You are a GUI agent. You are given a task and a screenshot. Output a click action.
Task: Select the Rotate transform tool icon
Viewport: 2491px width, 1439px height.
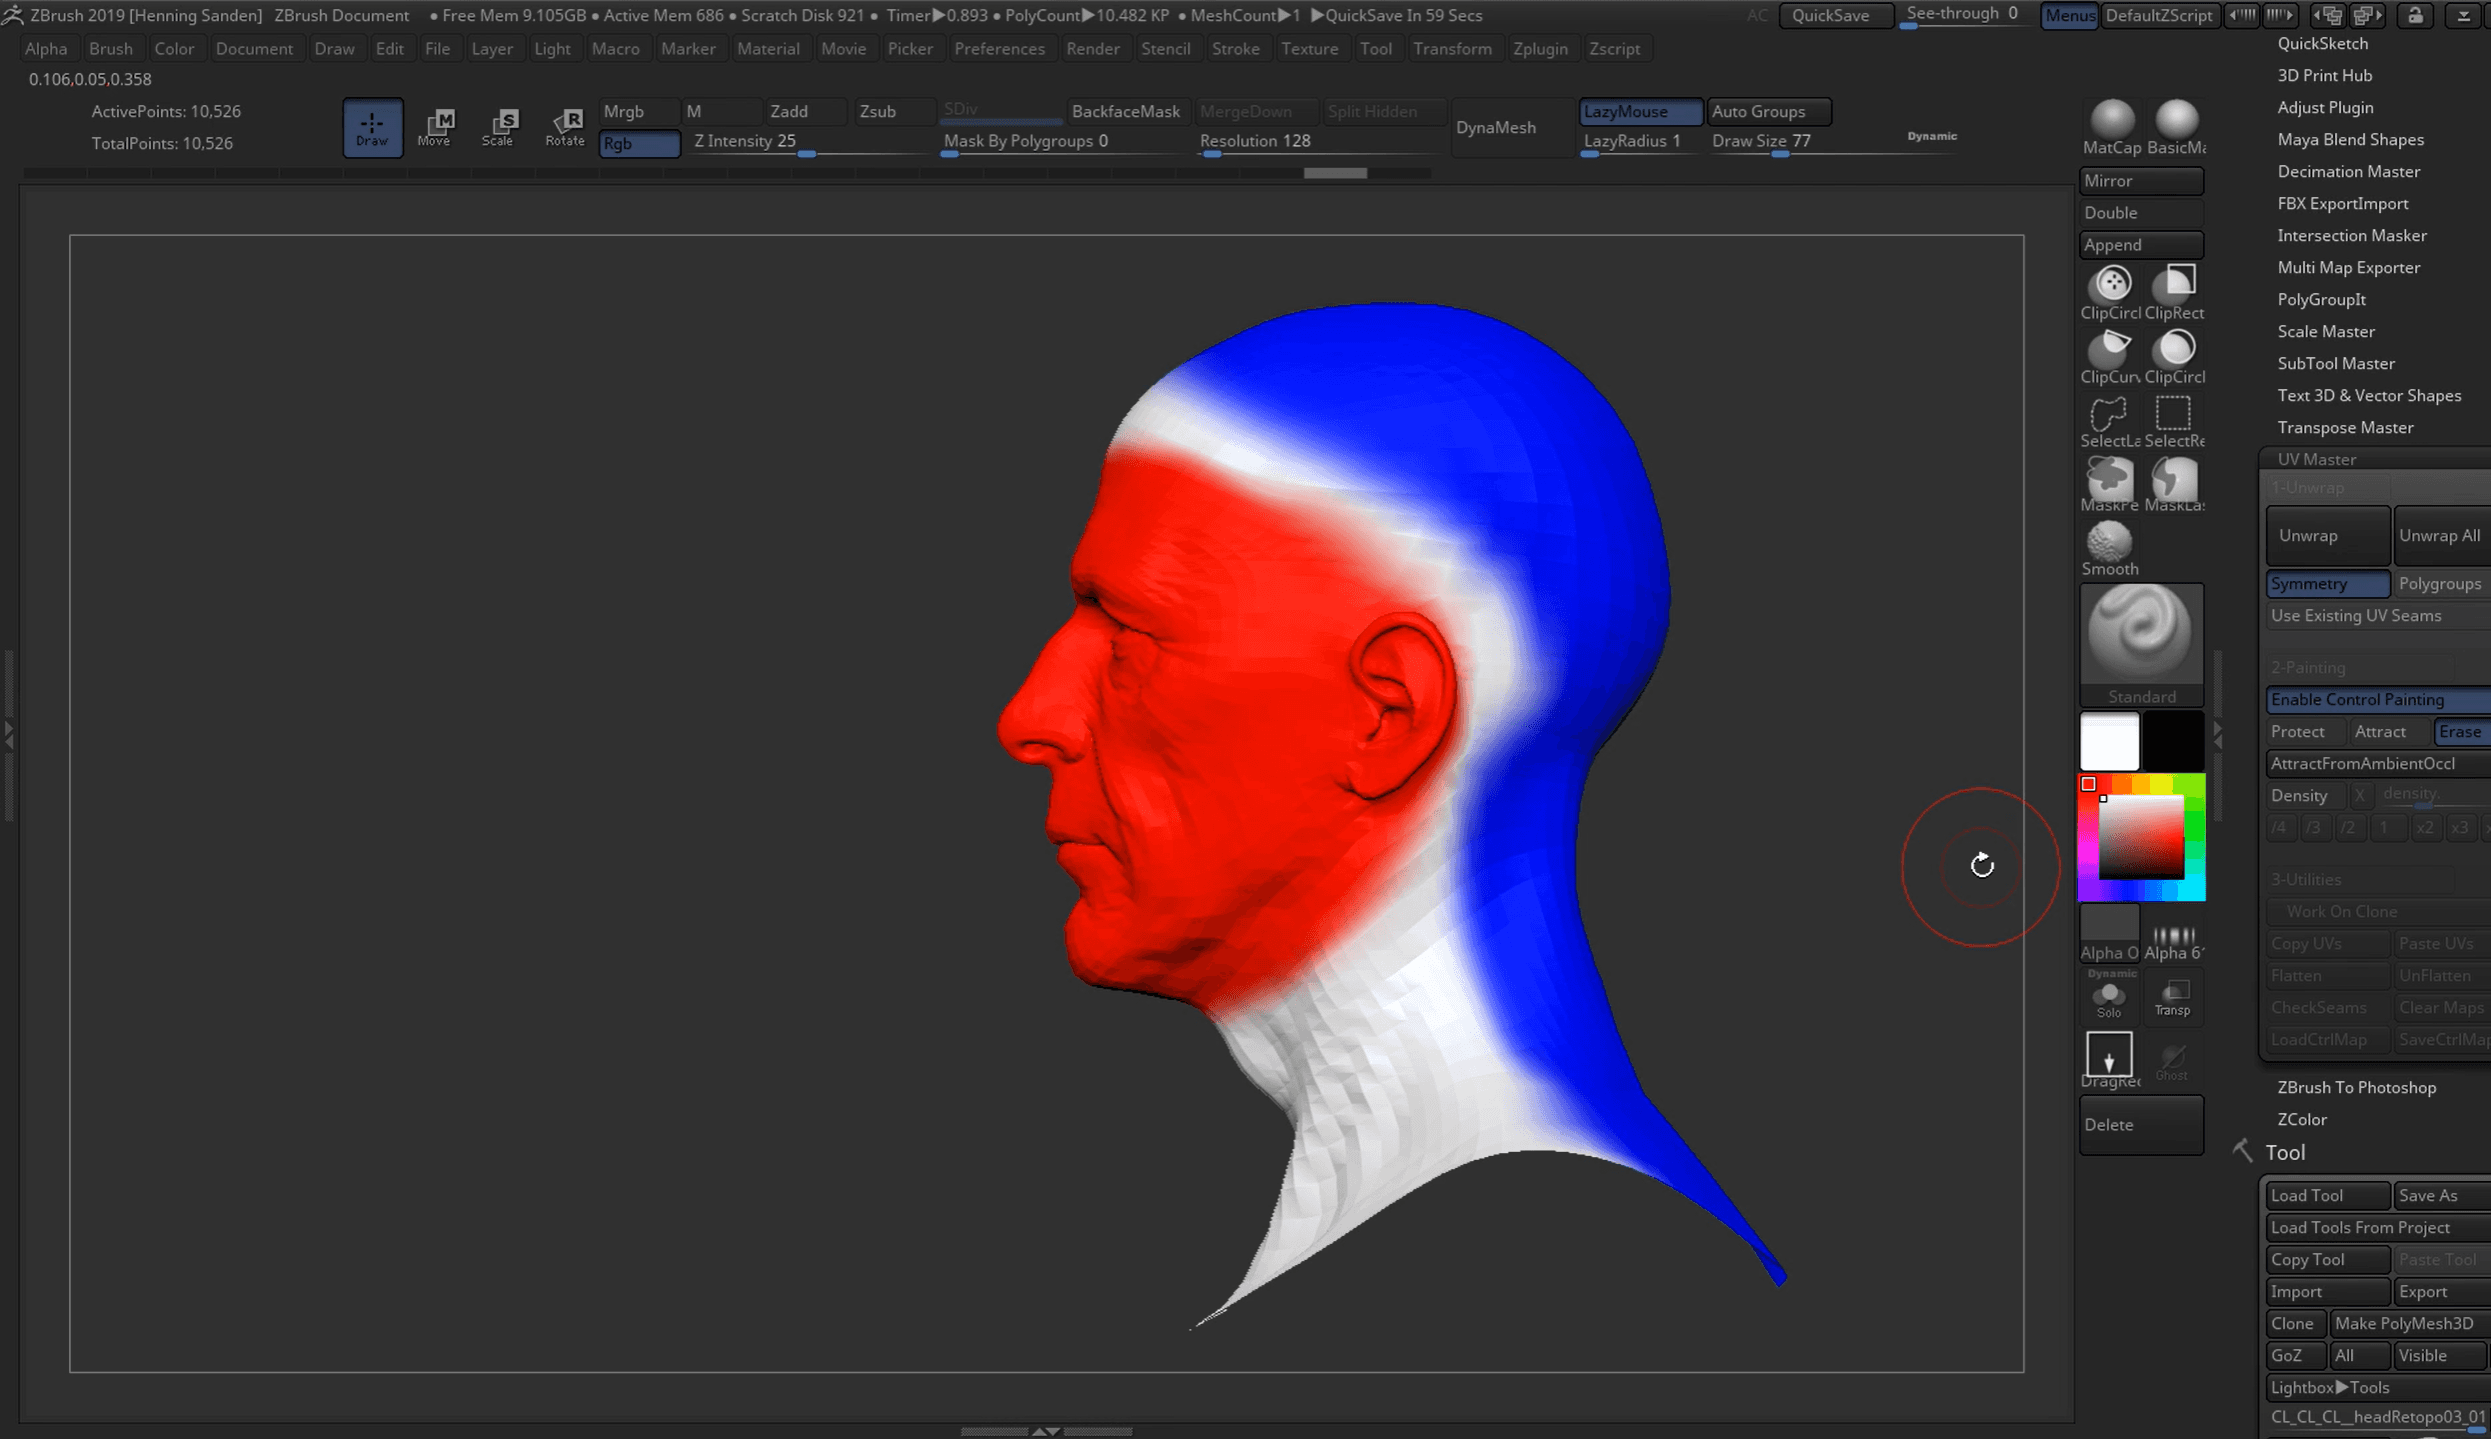tap(564, 127)
